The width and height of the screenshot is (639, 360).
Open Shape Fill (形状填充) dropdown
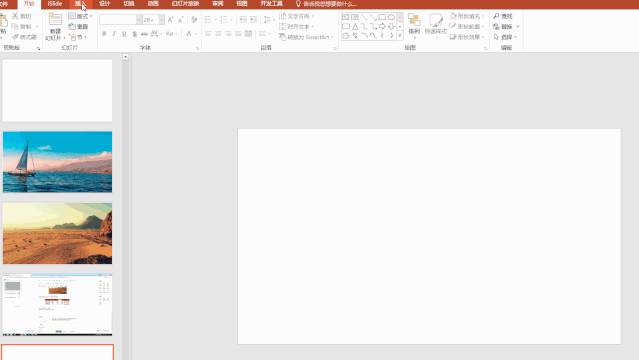coord(467,16)
